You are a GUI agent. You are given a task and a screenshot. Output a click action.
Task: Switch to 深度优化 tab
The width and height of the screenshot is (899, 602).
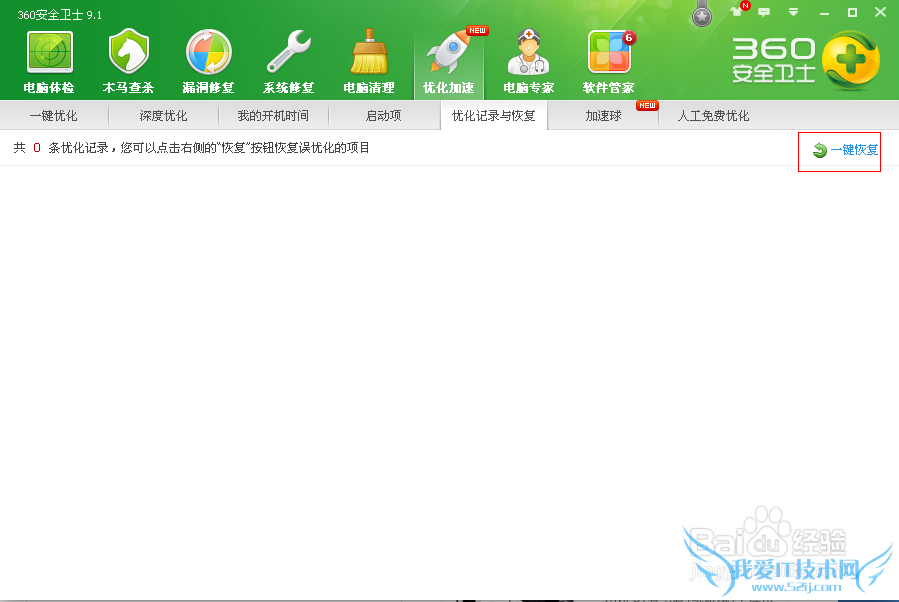click(163, 116)
